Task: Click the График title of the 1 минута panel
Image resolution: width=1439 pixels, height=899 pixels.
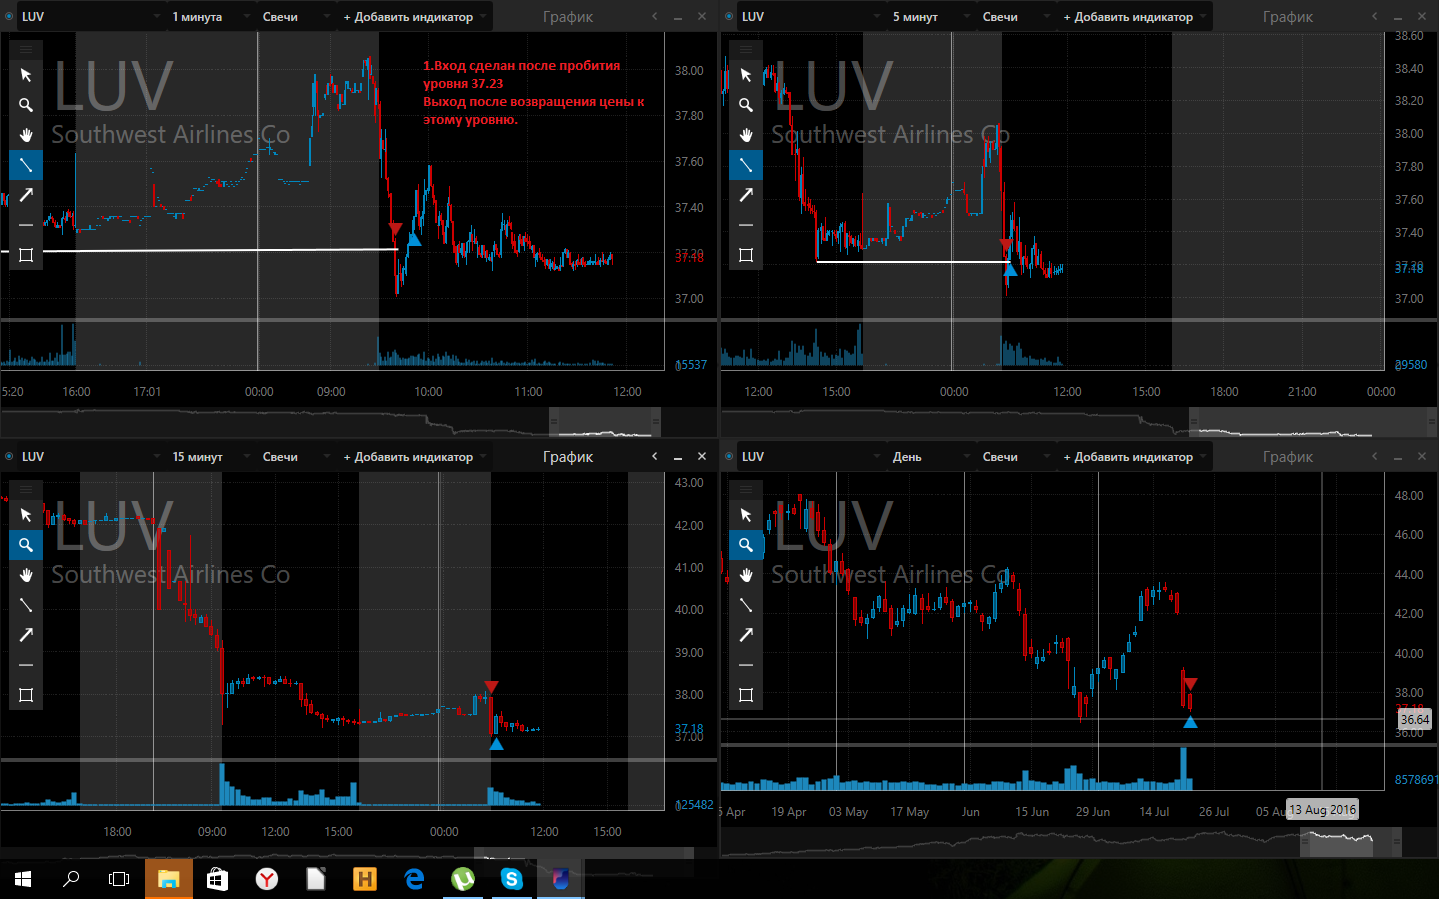Action: (568, 17)
